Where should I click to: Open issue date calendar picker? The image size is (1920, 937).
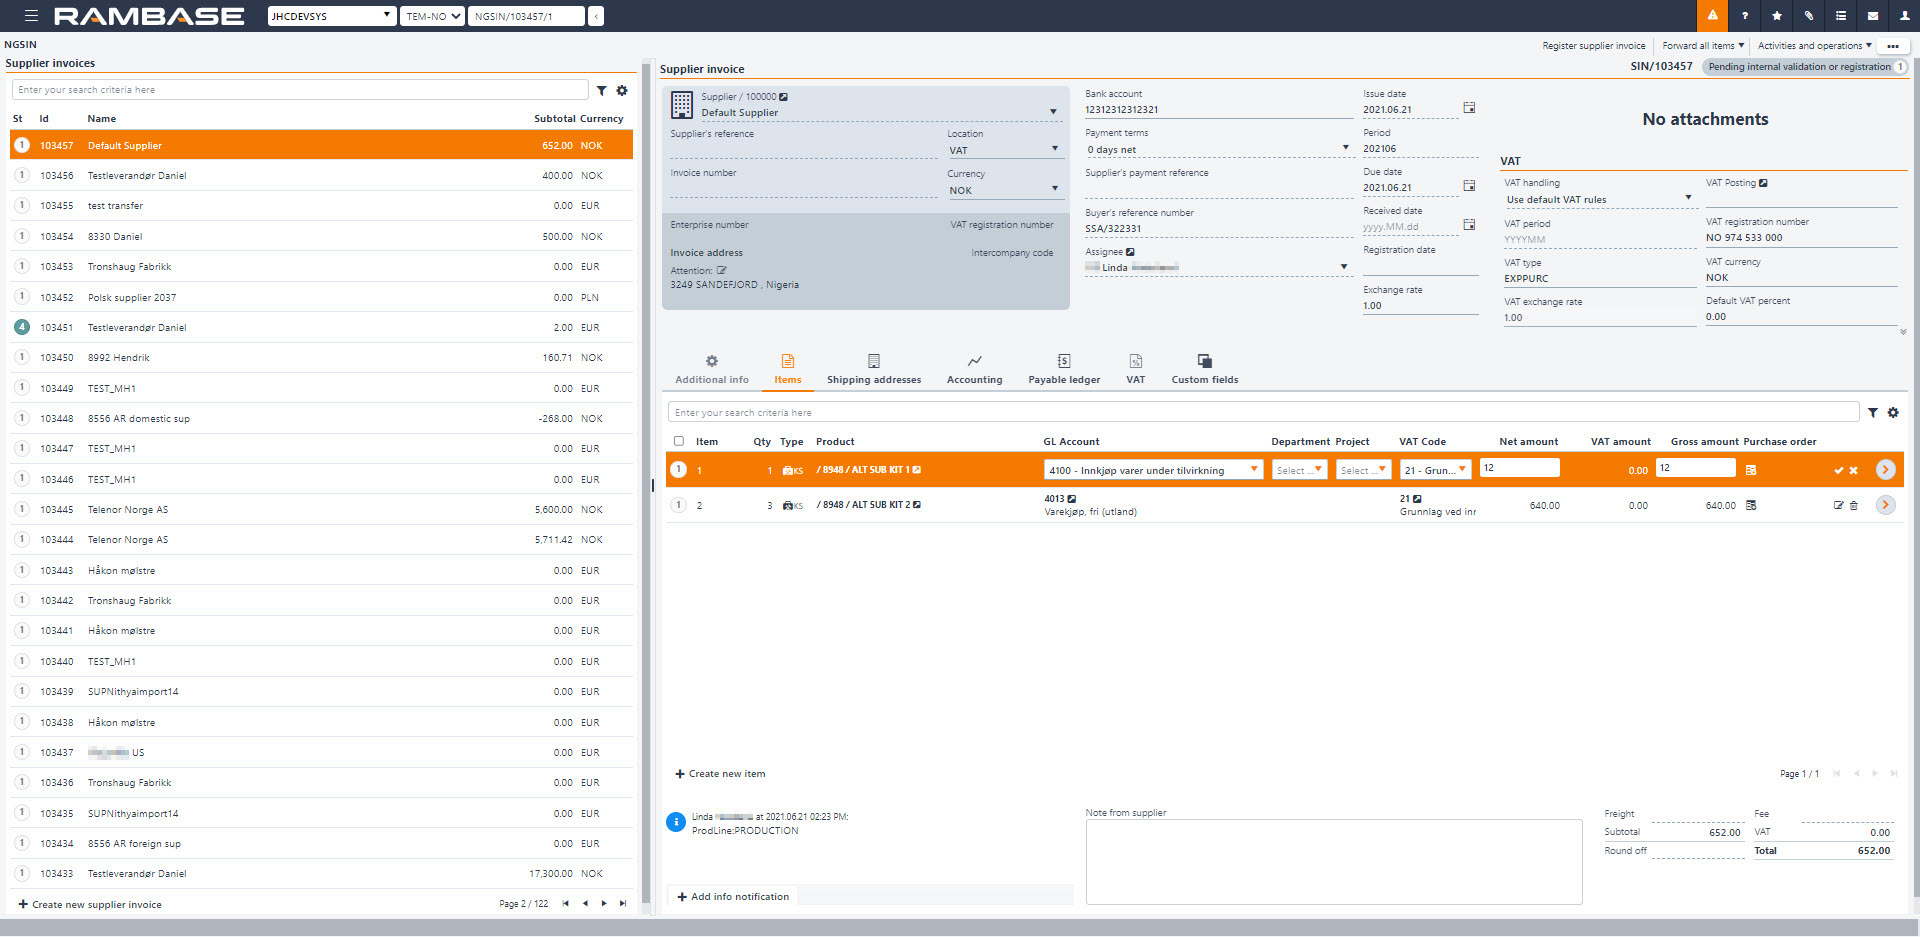click(1469, 108)
